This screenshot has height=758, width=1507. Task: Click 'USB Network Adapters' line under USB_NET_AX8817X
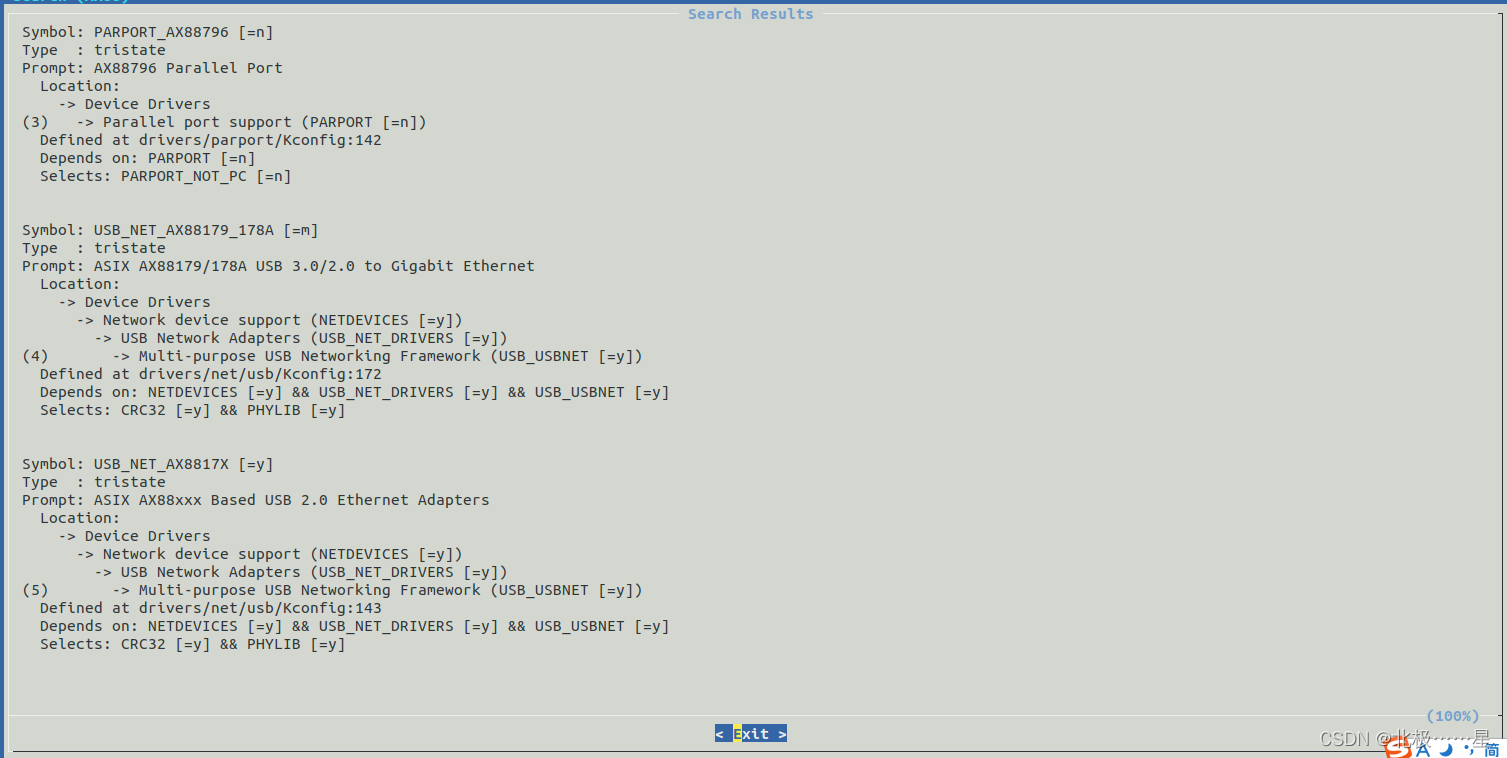(301, 572)
